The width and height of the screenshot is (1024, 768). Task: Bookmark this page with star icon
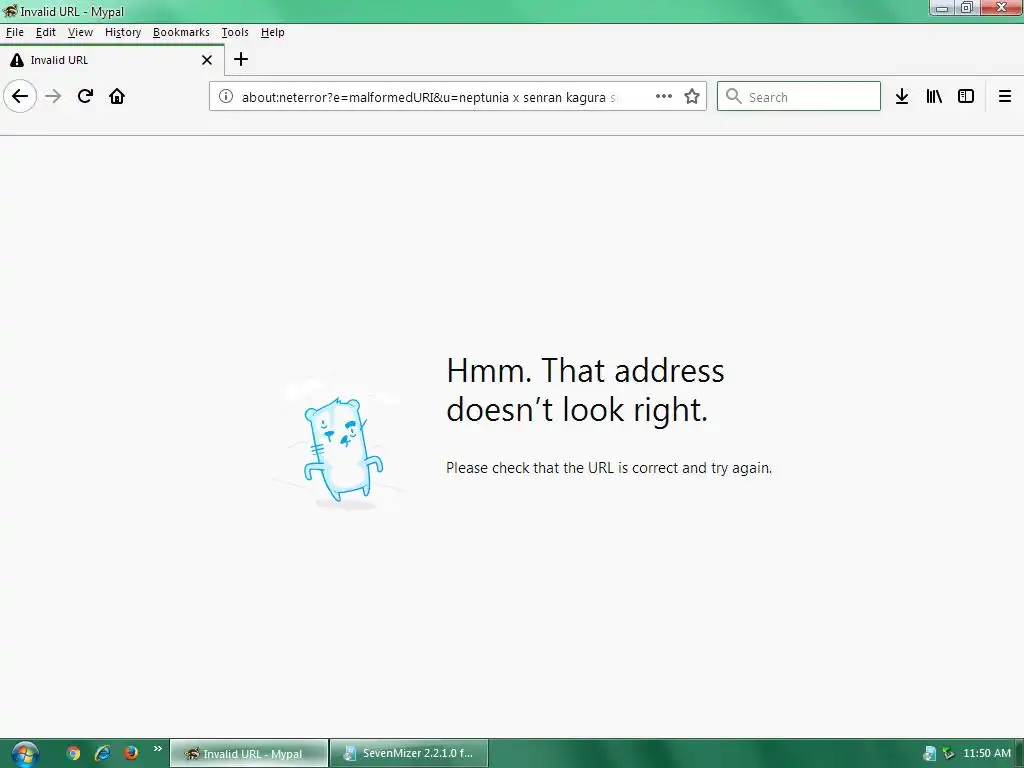click(692, 97)
